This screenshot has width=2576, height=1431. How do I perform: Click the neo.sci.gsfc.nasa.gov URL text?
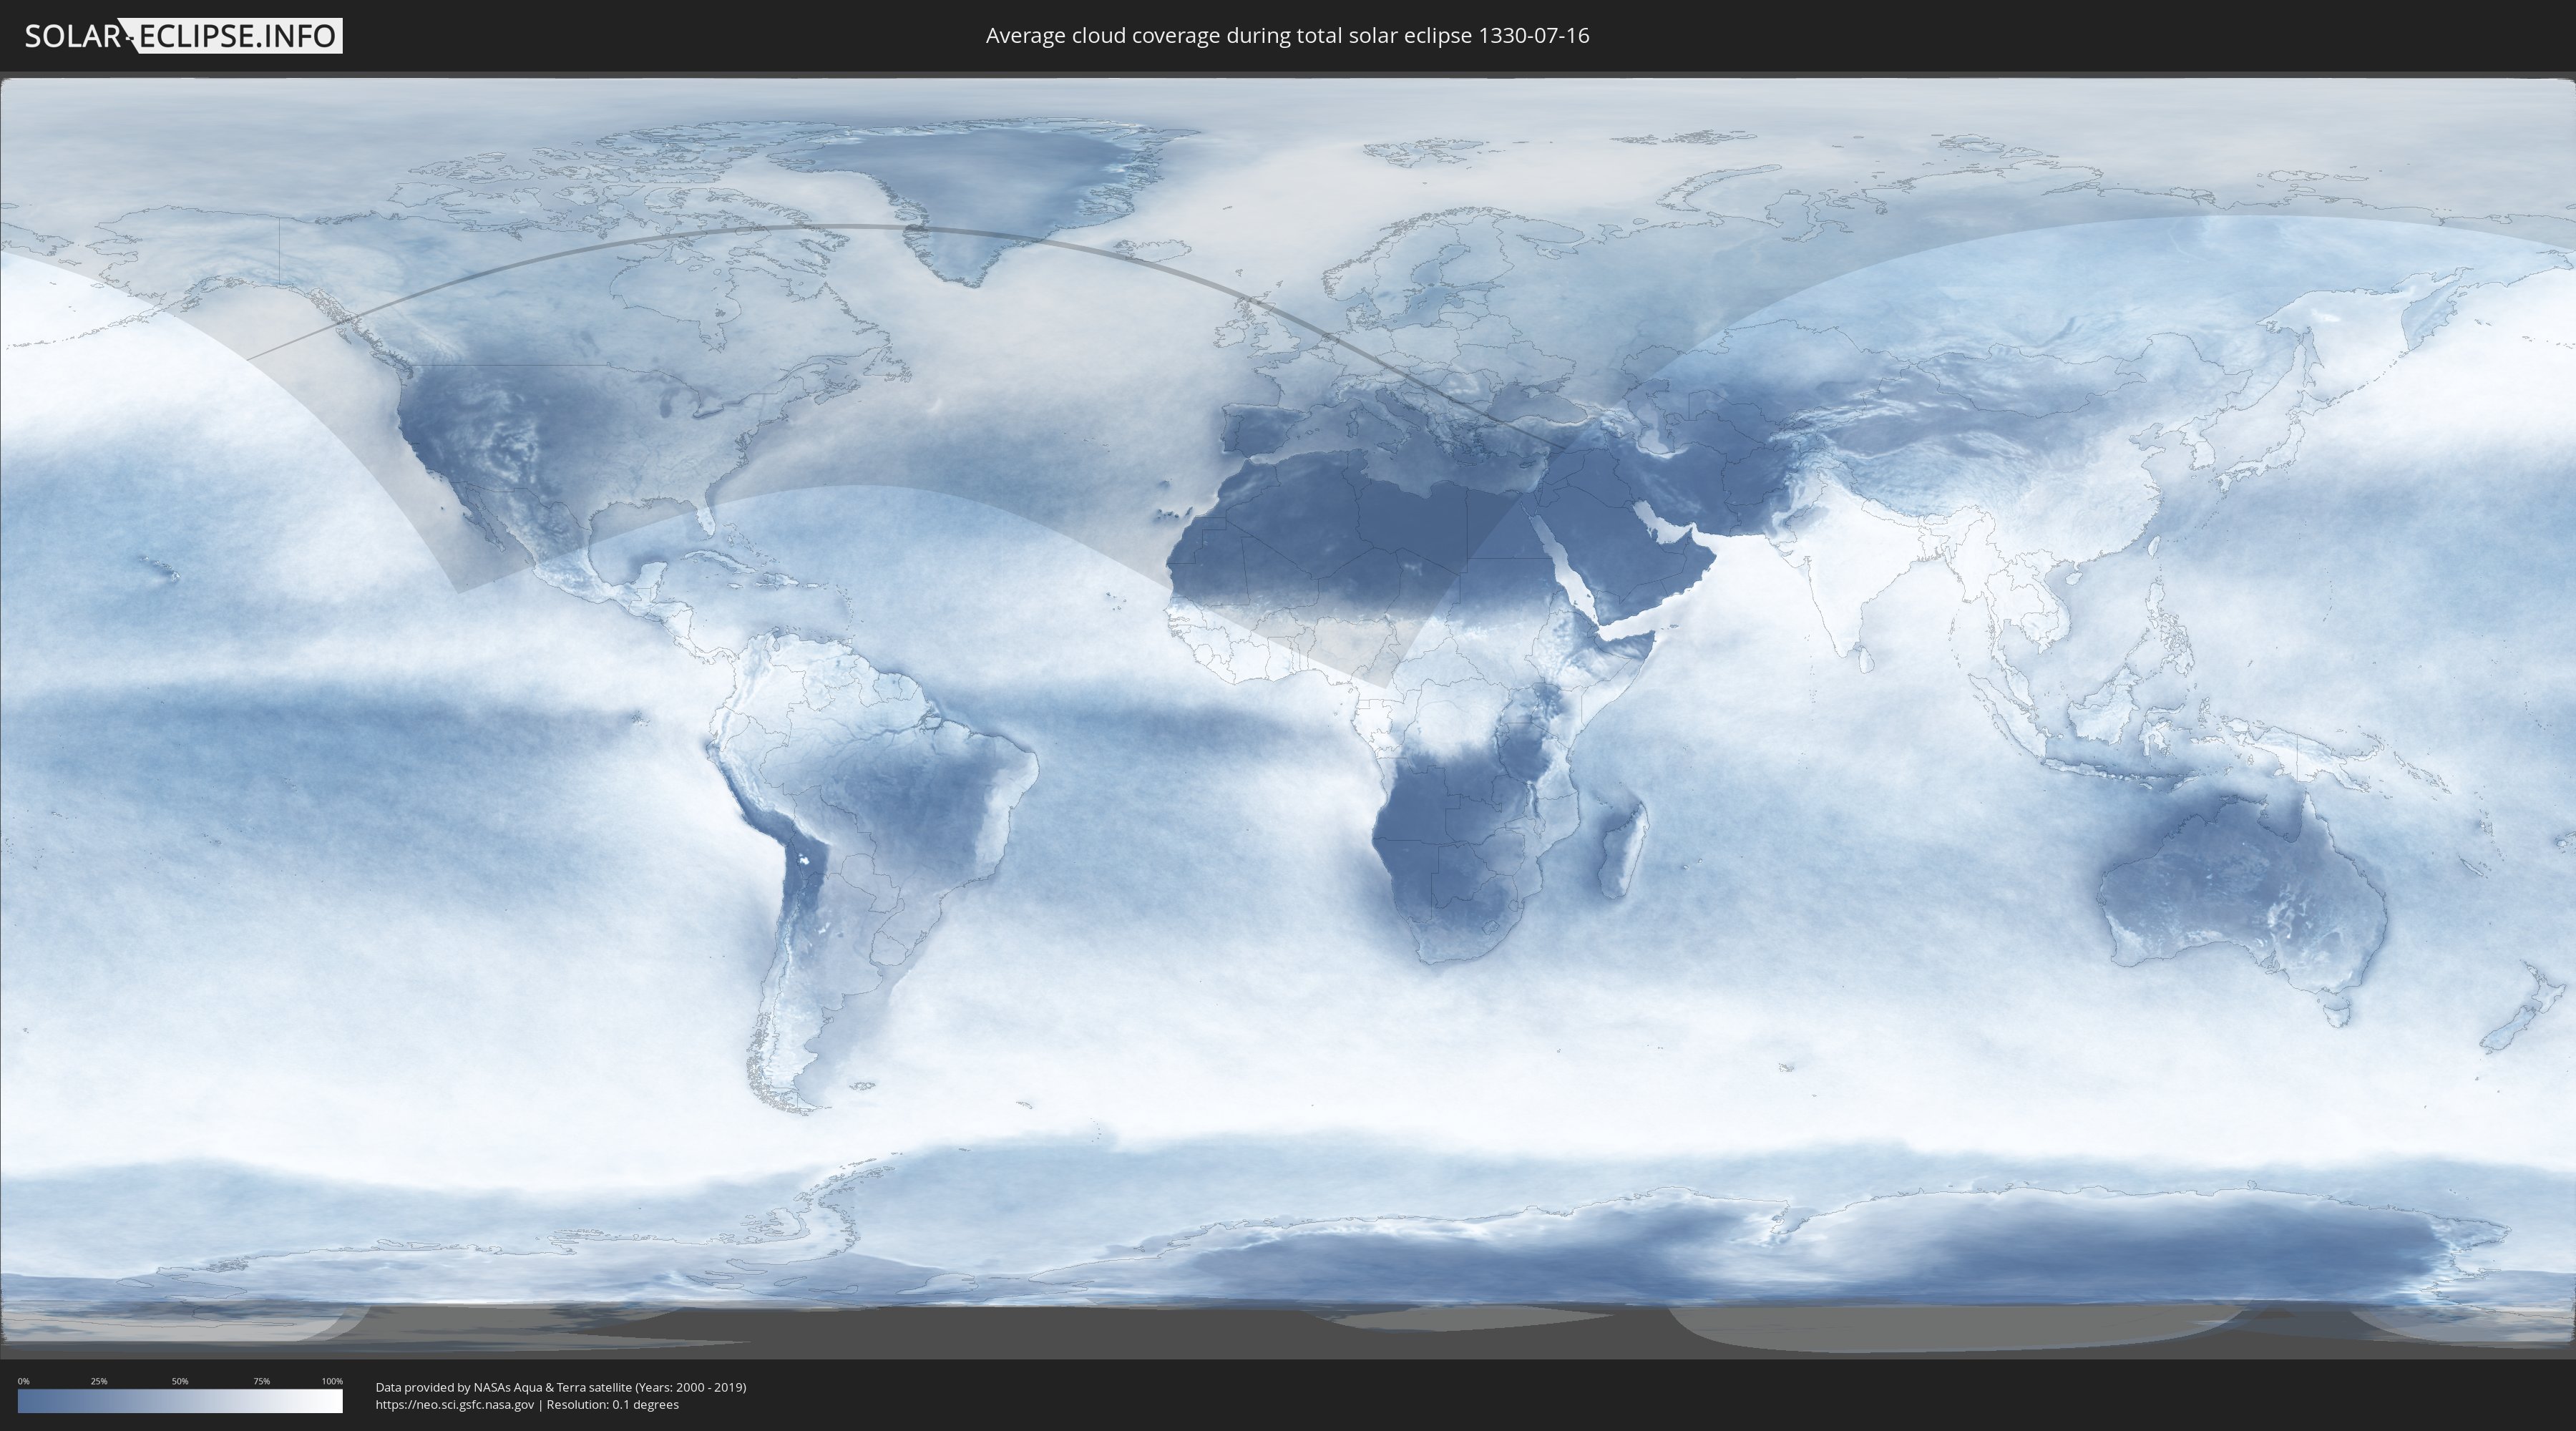click(455, 1405)
